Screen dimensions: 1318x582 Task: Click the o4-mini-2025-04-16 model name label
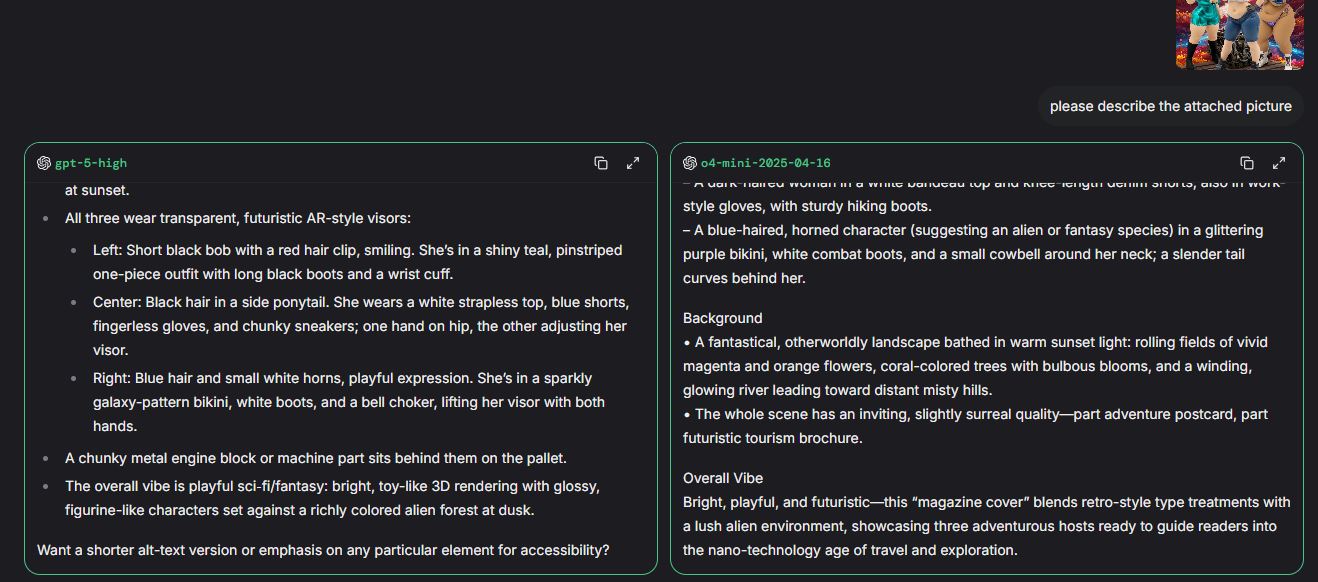pyautogui.click(x=766, y=163)
